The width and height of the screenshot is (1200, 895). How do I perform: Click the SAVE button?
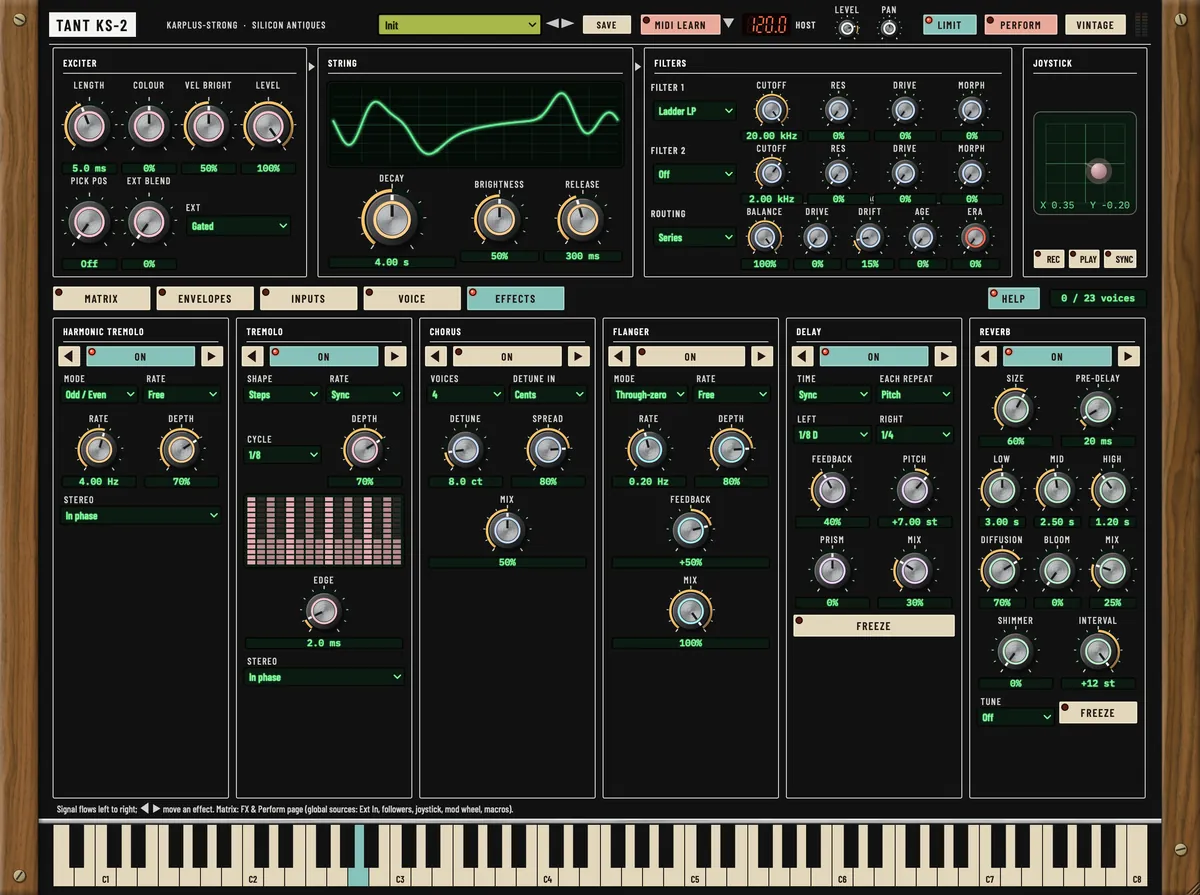pos(607,25)
